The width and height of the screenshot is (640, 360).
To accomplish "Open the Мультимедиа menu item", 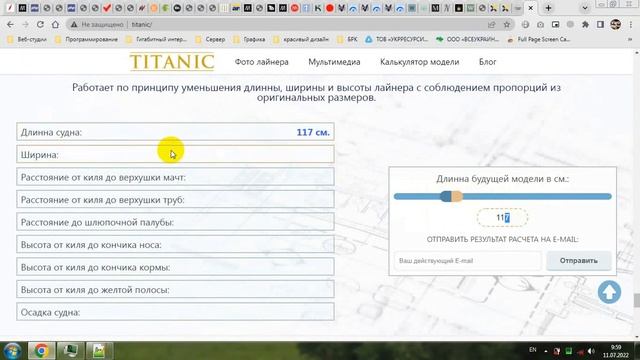I will [x=334, y=62].
